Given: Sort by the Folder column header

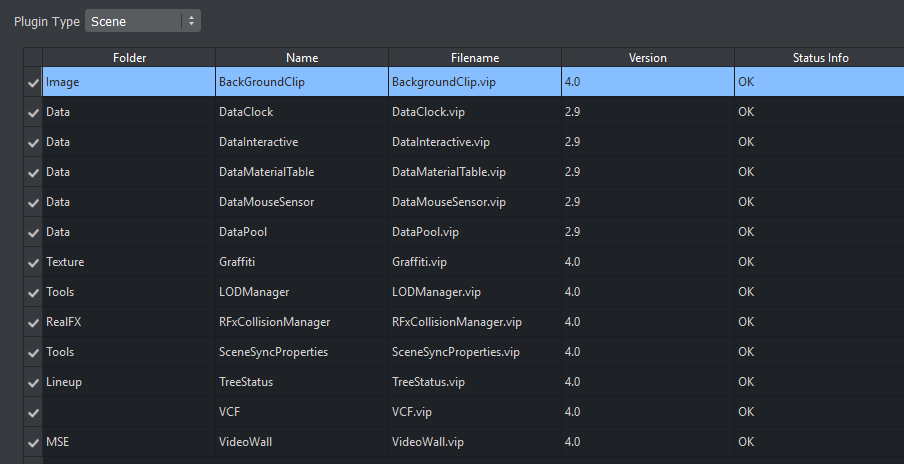Looking at the screenshot, I should 129,58.
